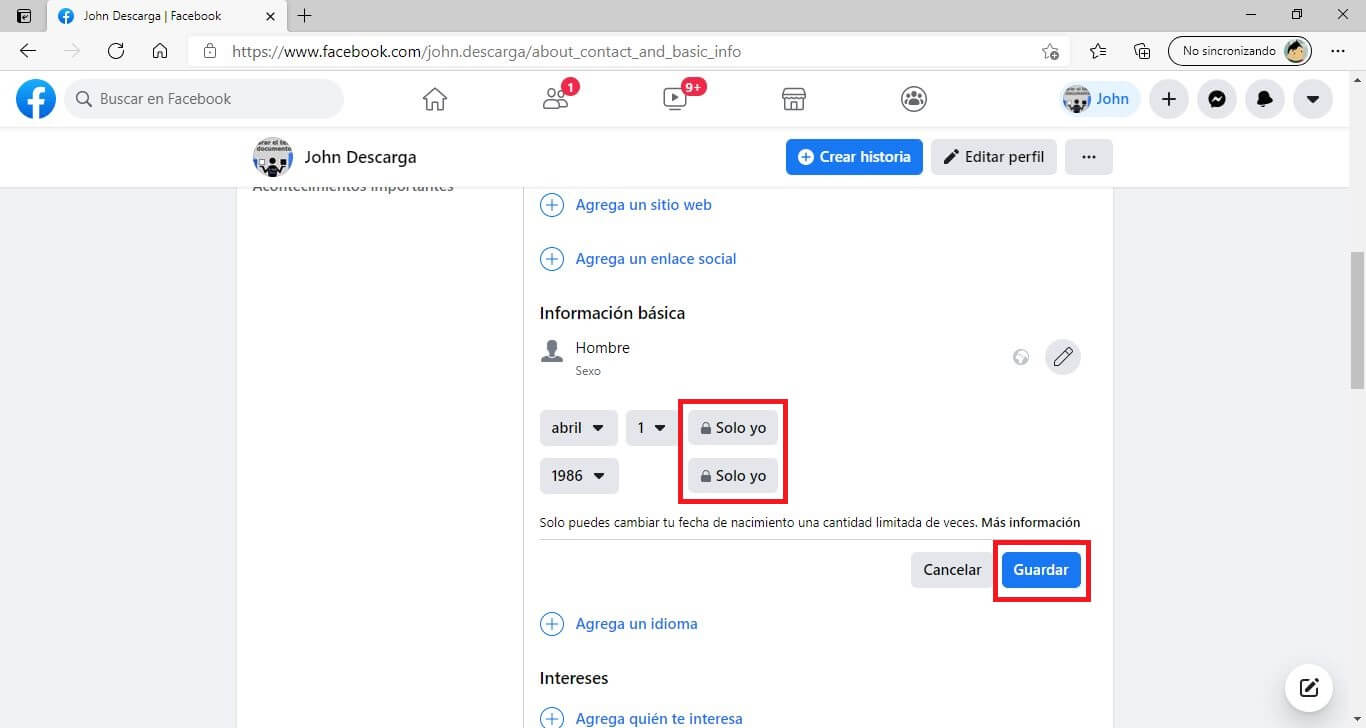
Task: Open the Solo yo privacy selector for birth year
Action: [x=733, y=476]
